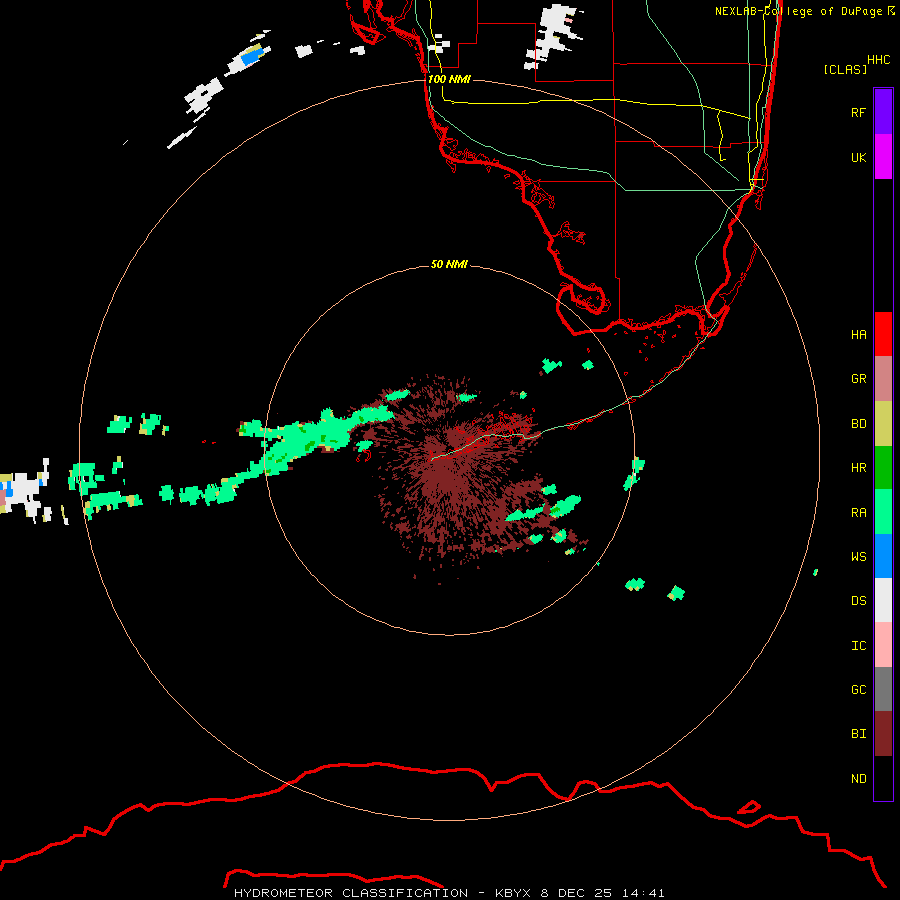Click the HR legend label
Viewport: 900px width, 900px height.
point(859,468)
